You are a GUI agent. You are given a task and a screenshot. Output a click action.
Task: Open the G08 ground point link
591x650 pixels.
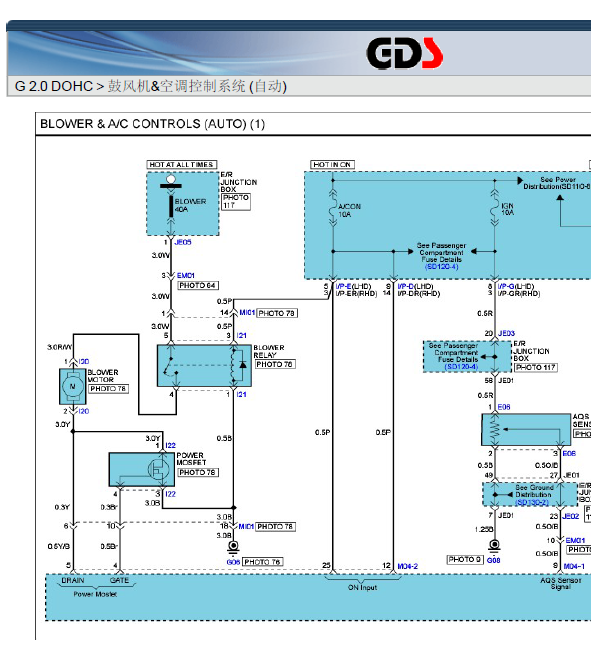click(494, 560)
